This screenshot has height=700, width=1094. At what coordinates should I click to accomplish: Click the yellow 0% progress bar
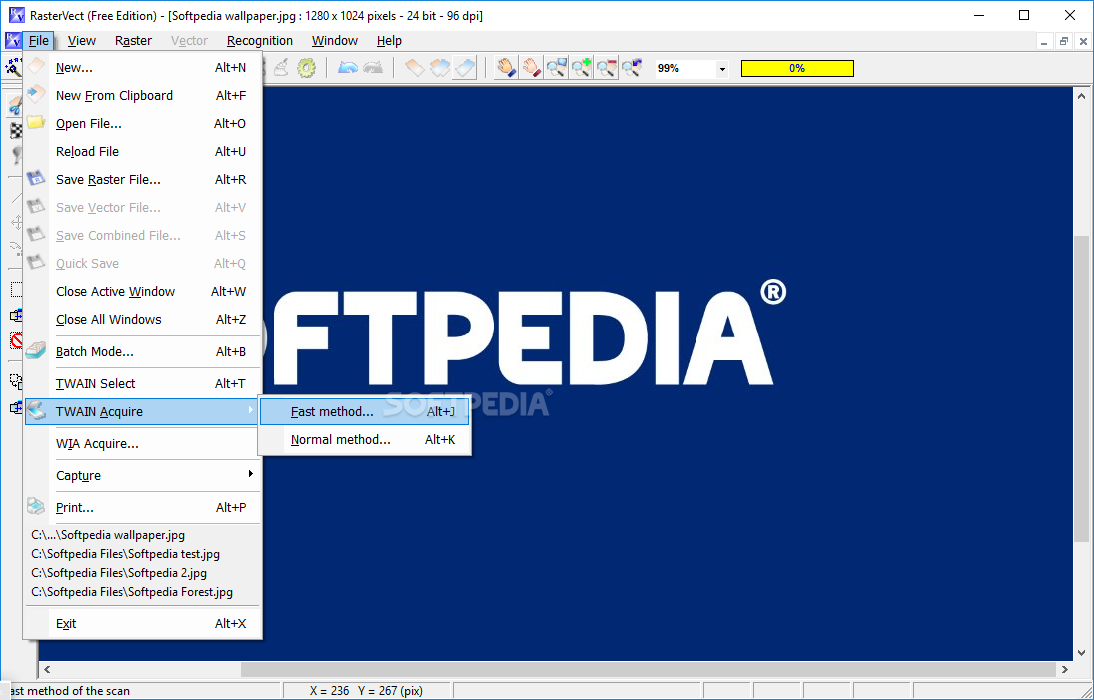click(x=797, y=68)
